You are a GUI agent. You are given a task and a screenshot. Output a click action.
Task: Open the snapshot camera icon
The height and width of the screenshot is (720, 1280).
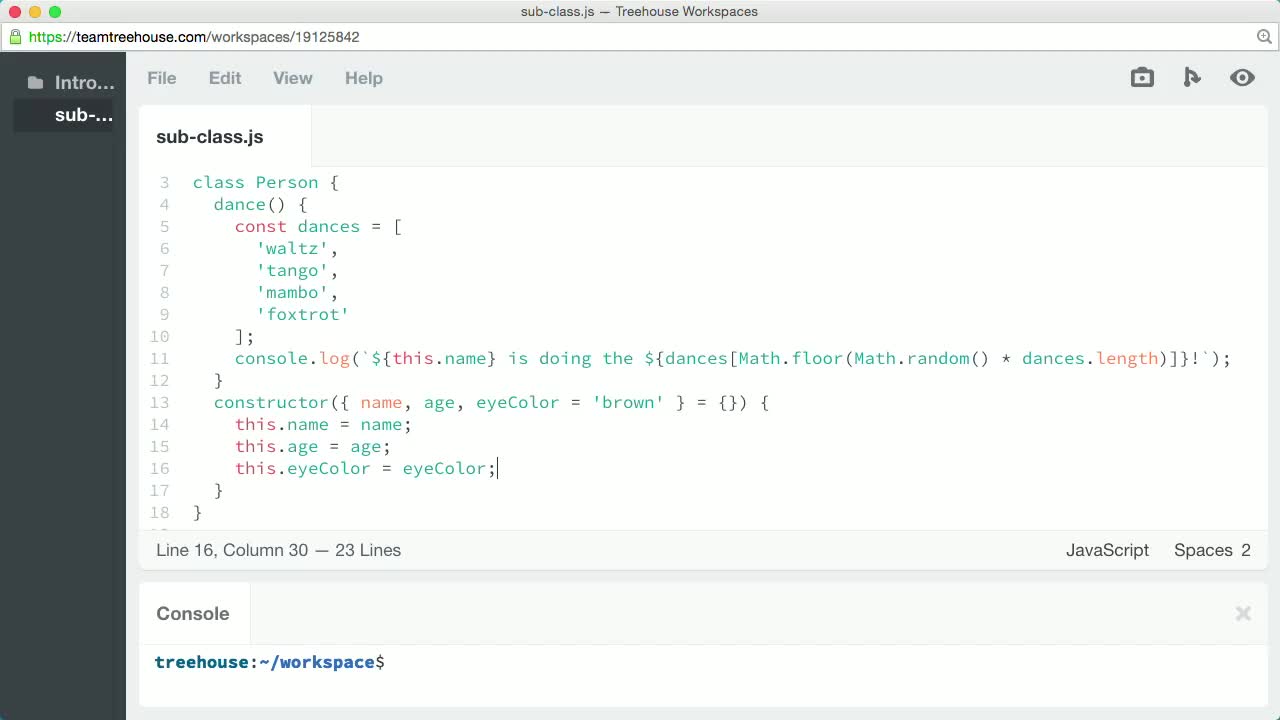(1142, 77)
